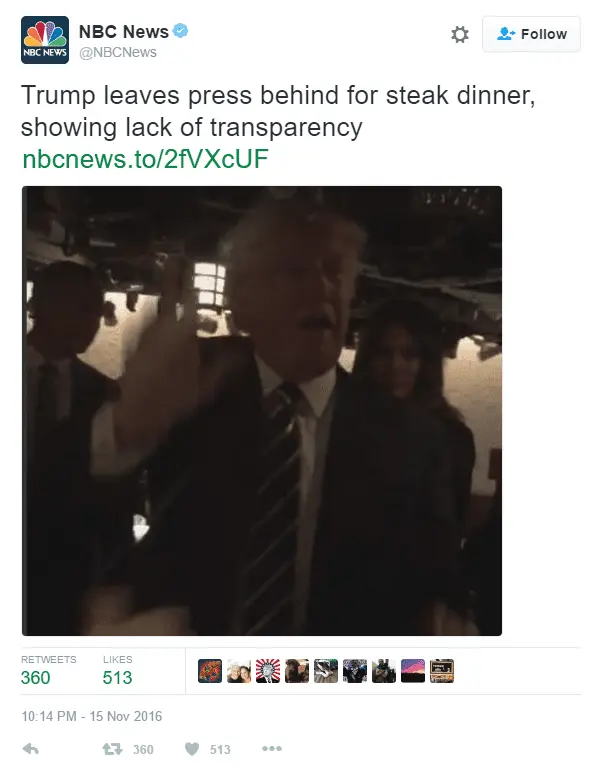Click the two-person photo liker avatar
This screenshot has height=774, width=598.
coord(239,671)
